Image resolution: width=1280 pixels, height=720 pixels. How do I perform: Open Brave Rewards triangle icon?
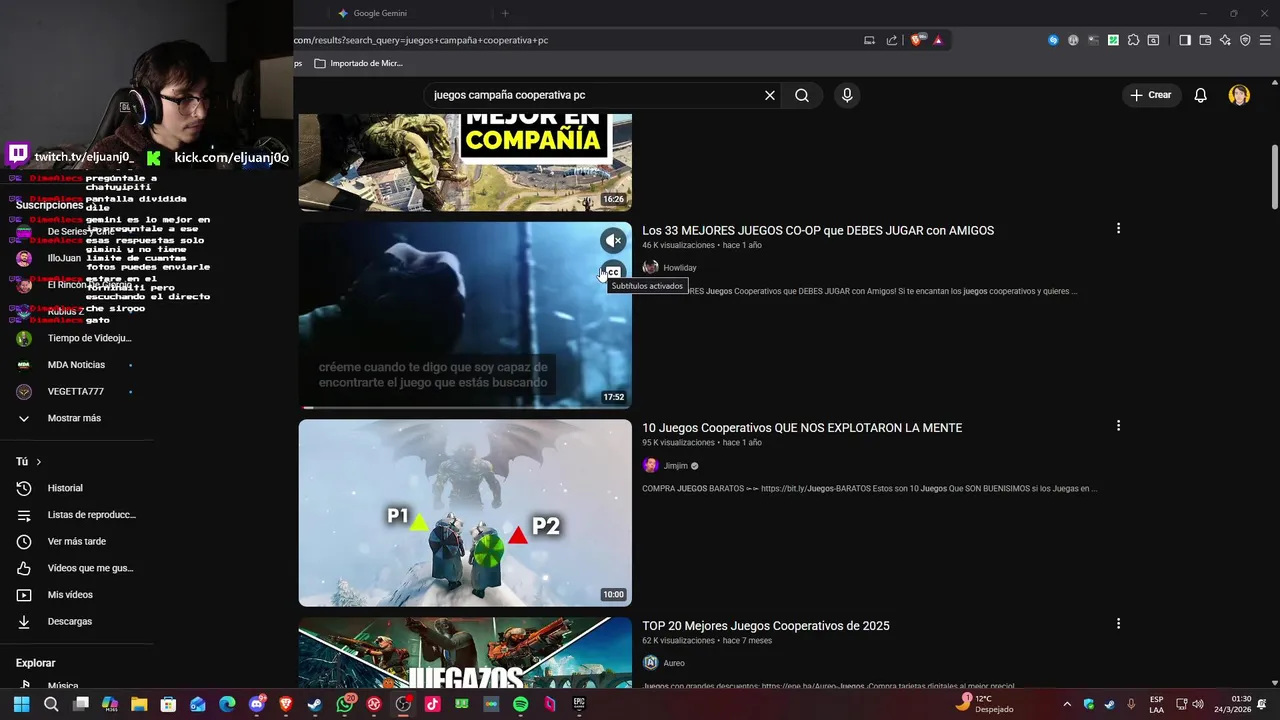click(x=938, y=40)
